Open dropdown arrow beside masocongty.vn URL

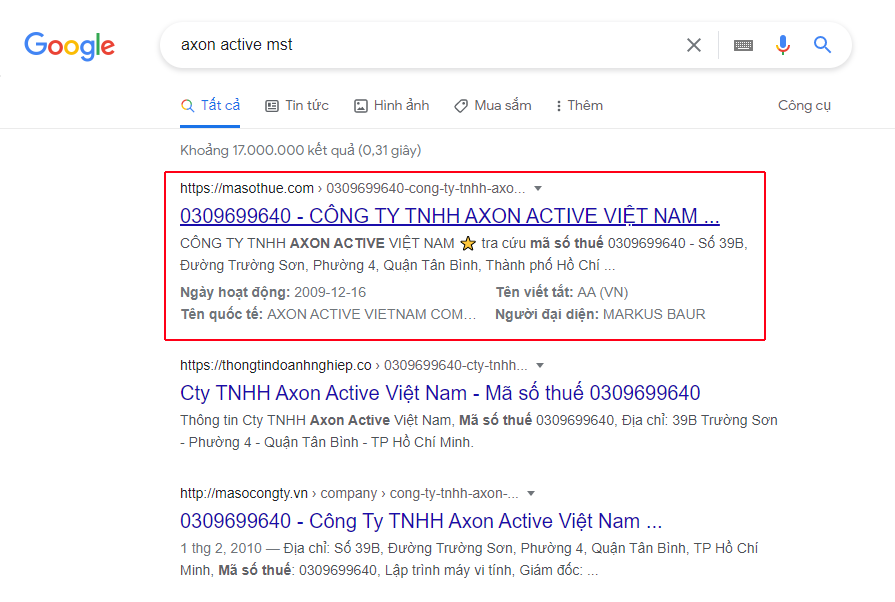coord(531,493)
